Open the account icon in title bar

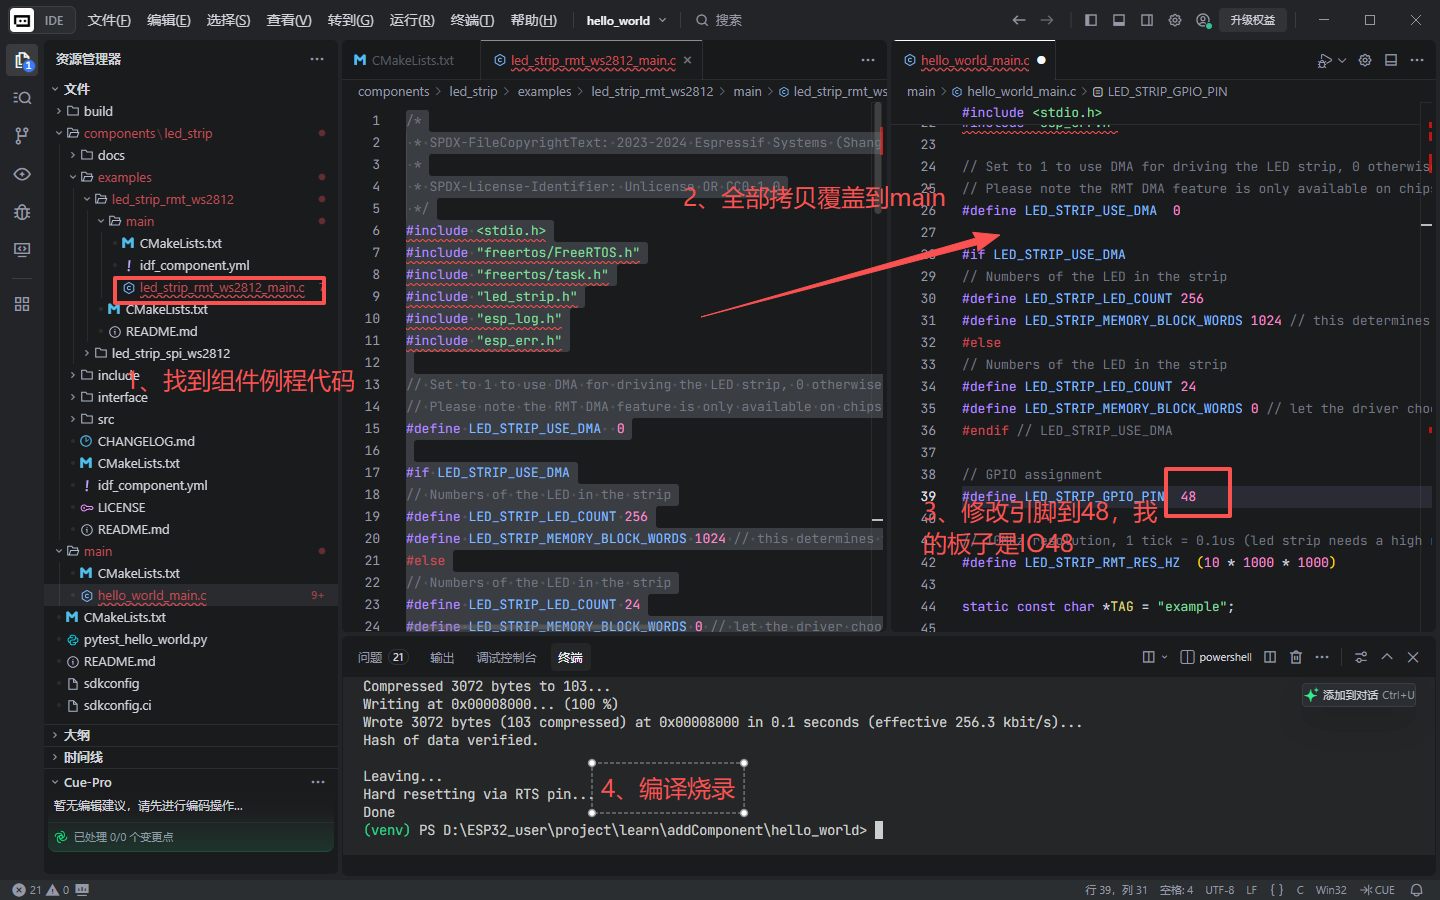tap(1203, 20)
